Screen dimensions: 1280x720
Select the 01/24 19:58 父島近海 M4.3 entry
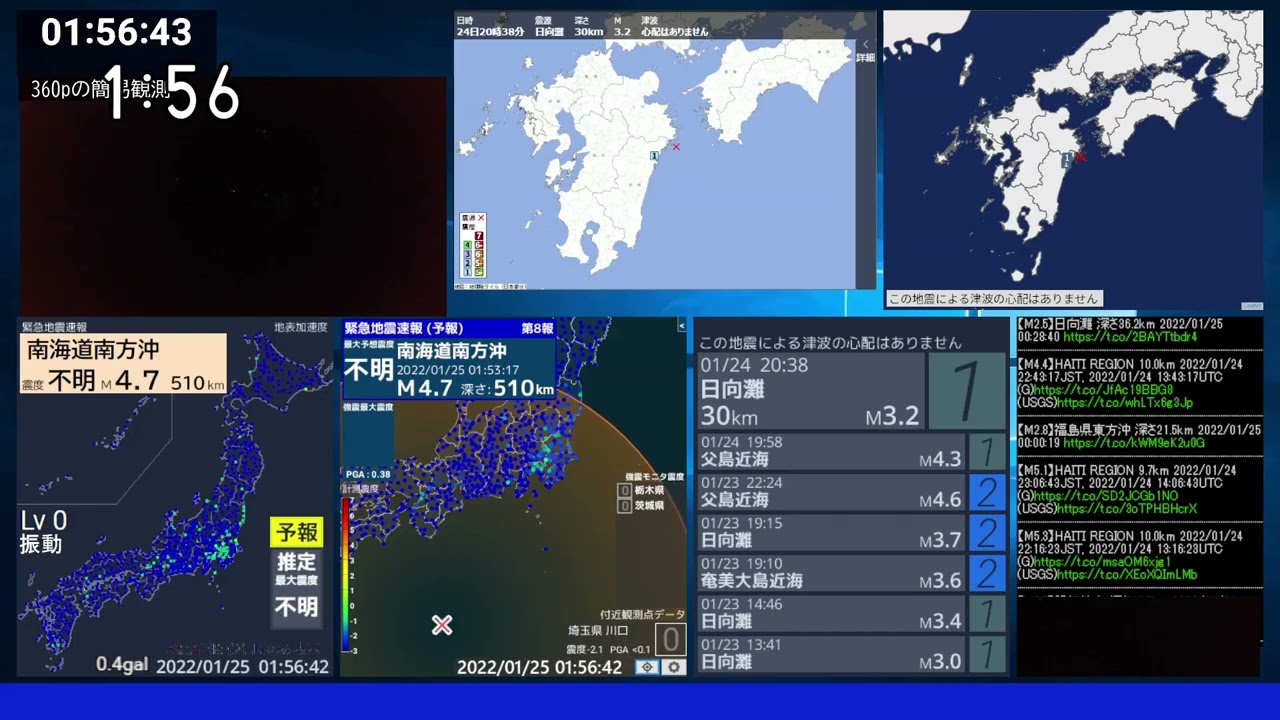[x=831, y=451]
